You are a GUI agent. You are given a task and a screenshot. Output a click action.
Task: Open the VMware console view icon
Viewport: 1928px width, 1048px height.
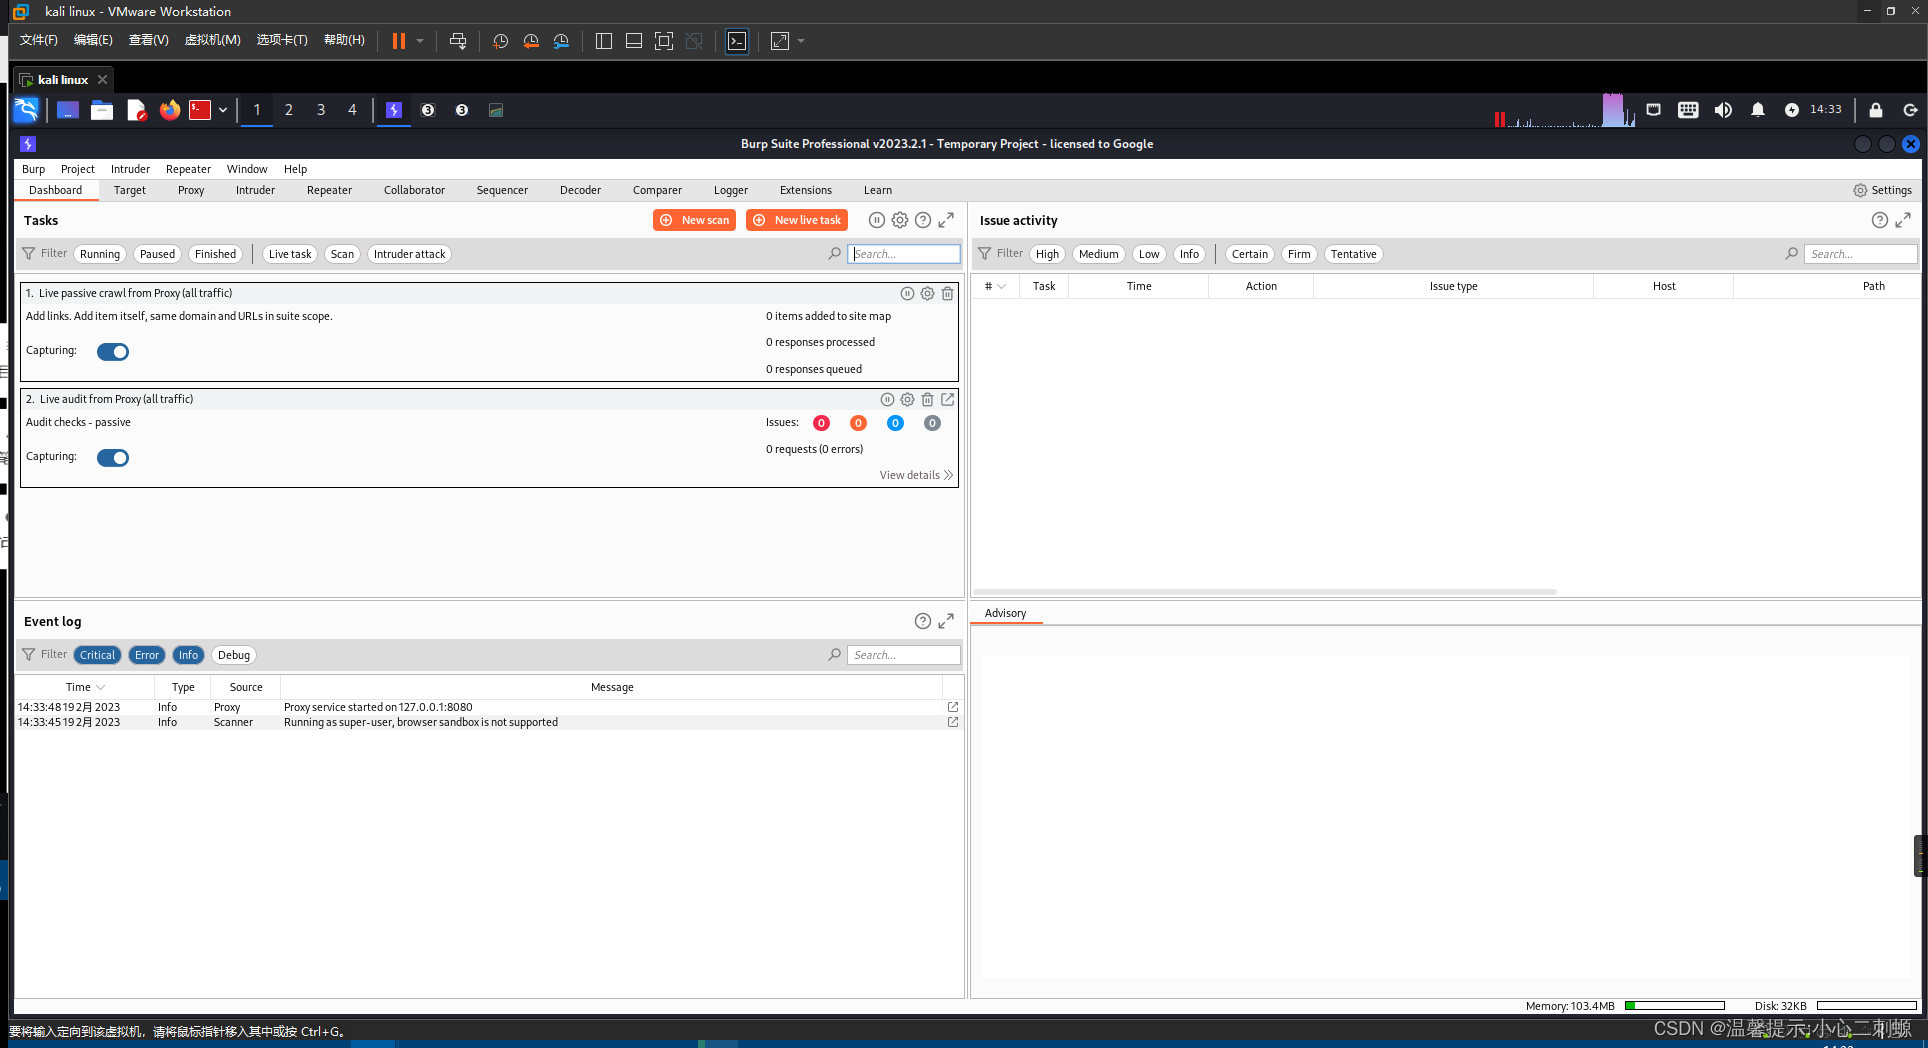[737, 41]
